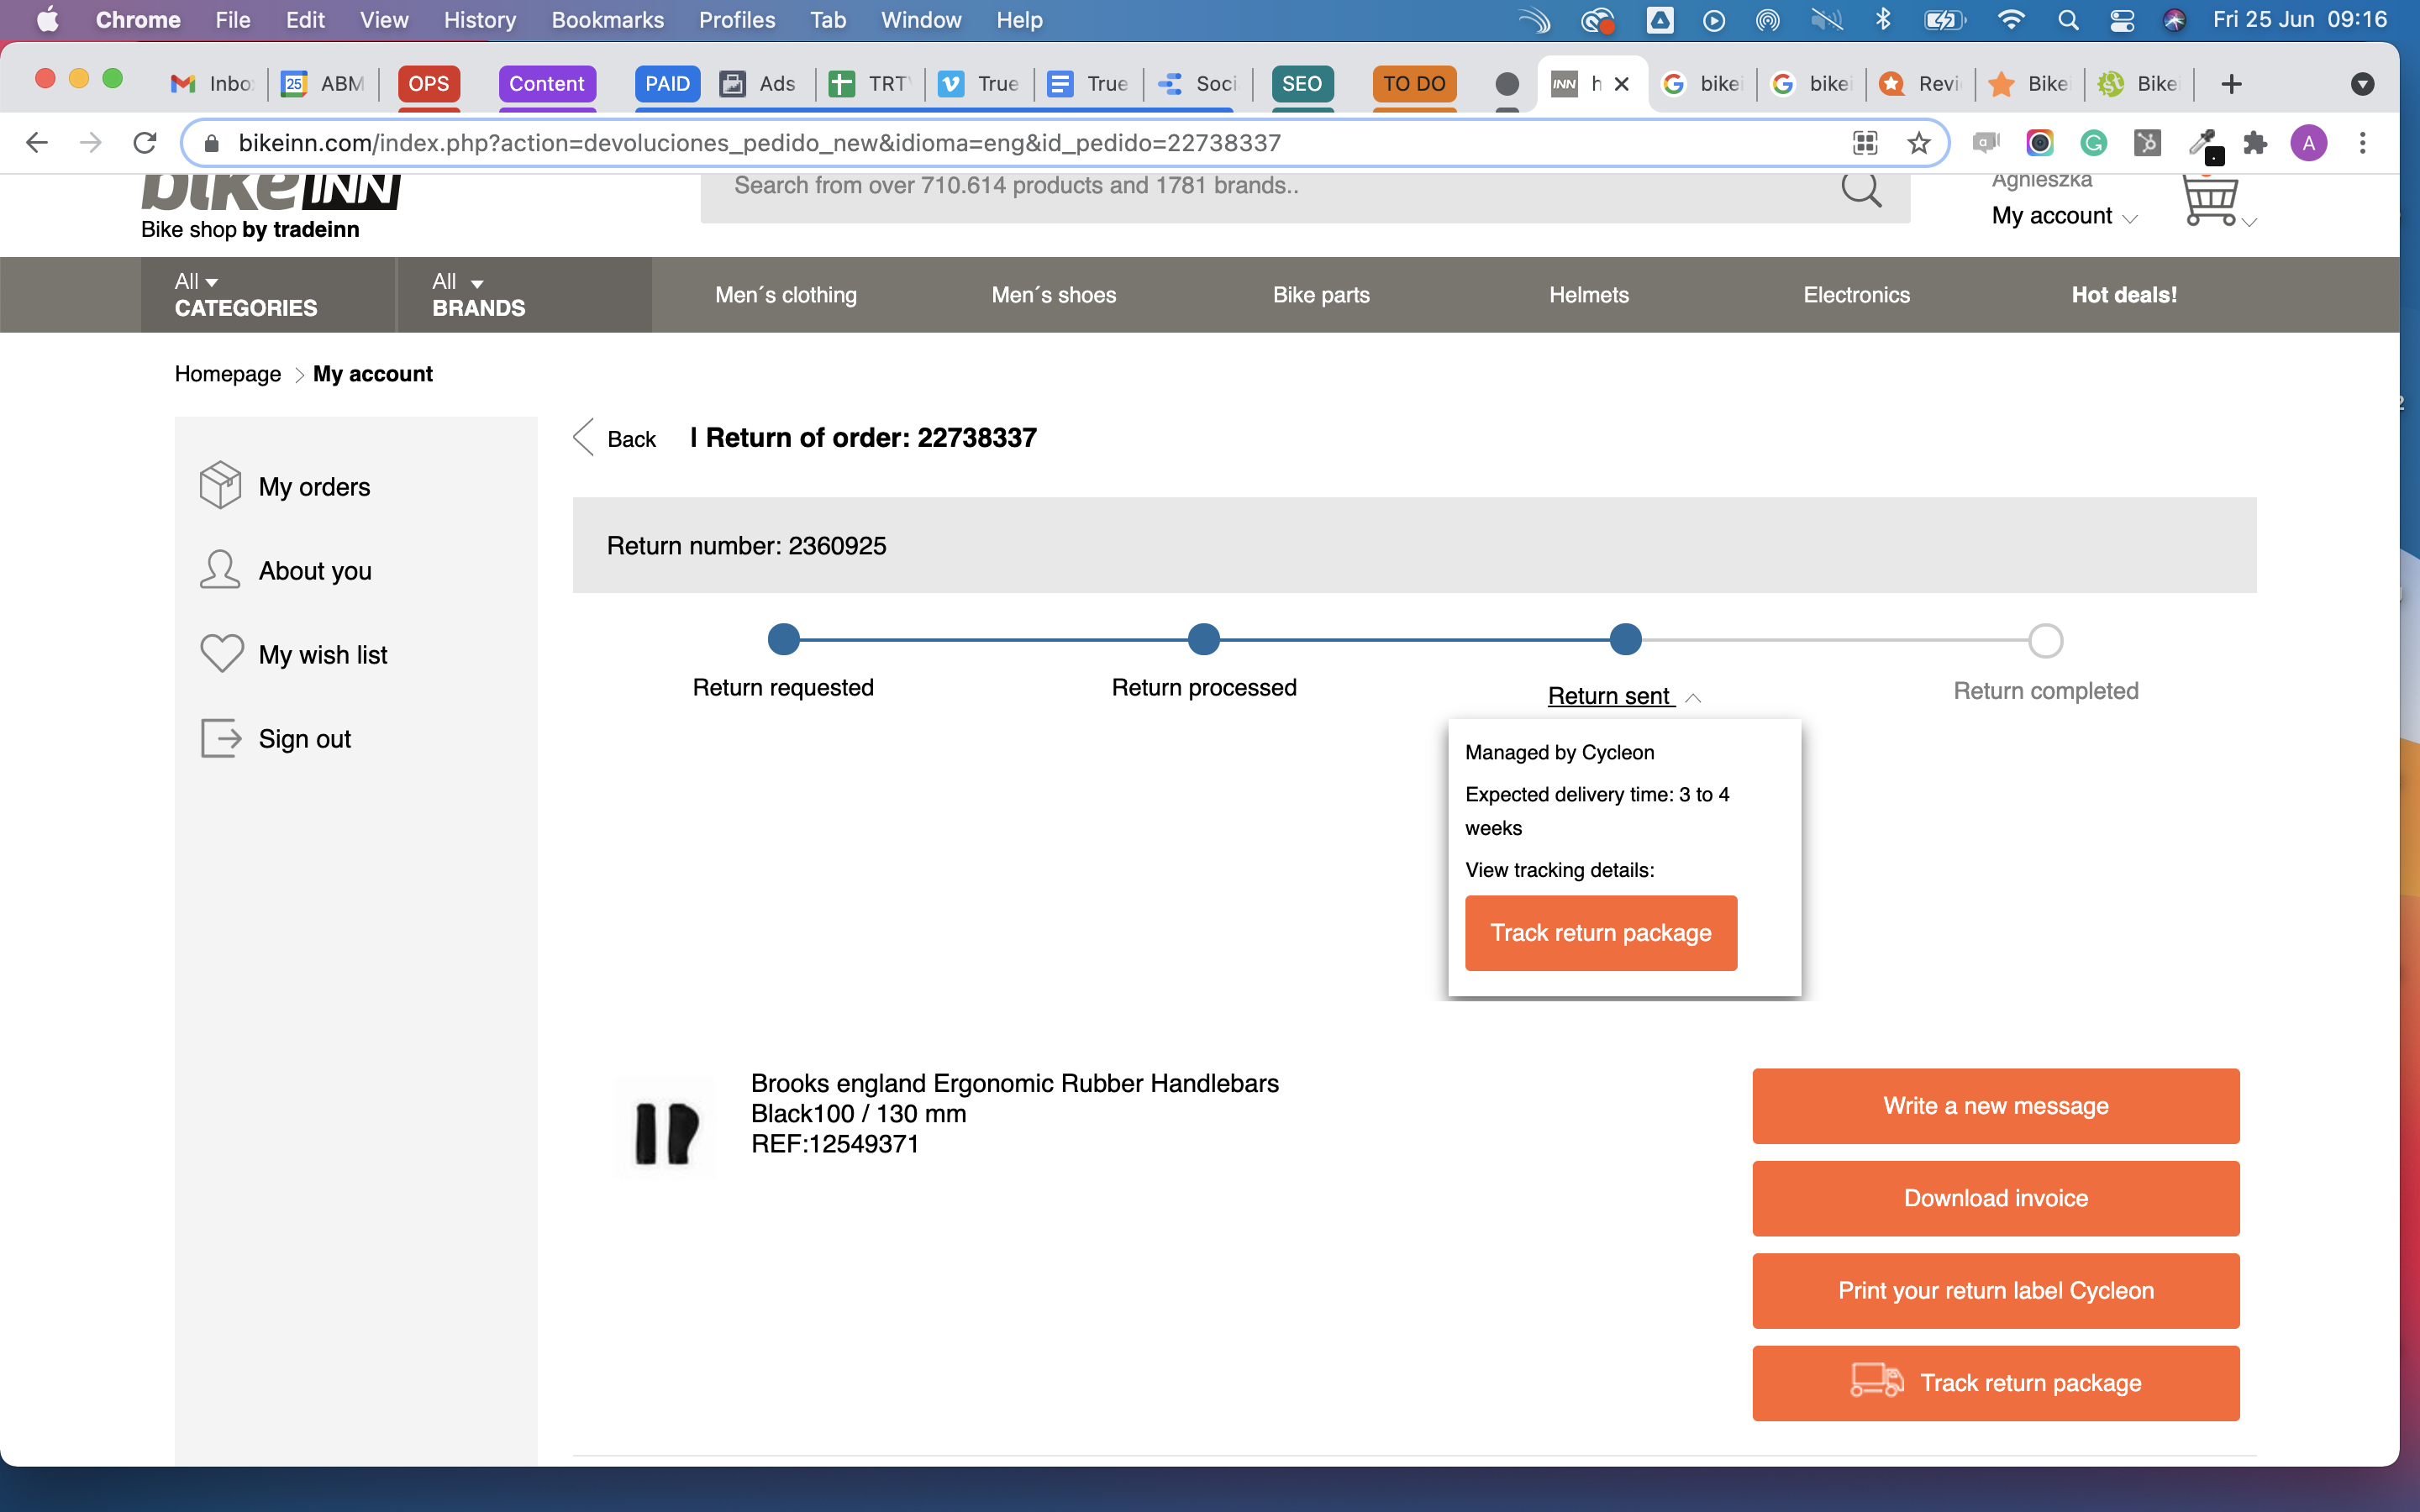
Task: Collapse the Return sent details
Action: 1623,696
